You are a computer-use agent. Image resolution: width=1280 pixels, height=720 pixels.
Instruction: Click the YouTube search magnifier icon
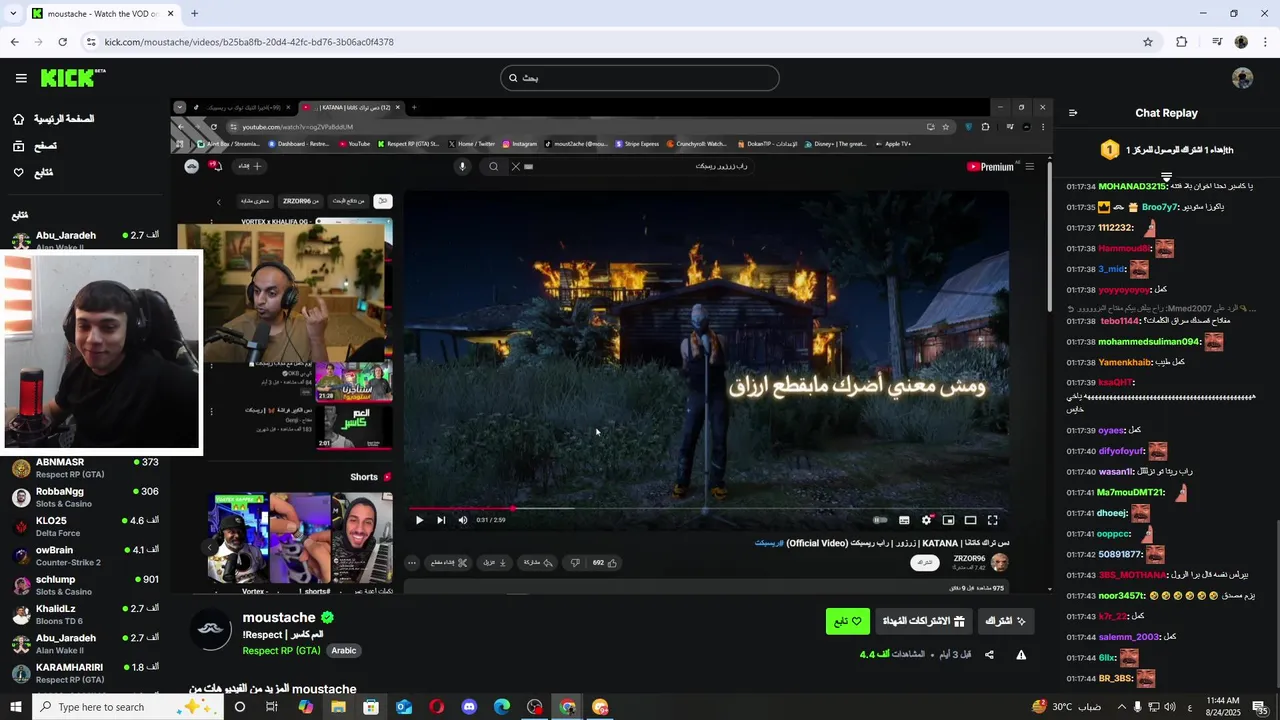[x=493, y=167]
